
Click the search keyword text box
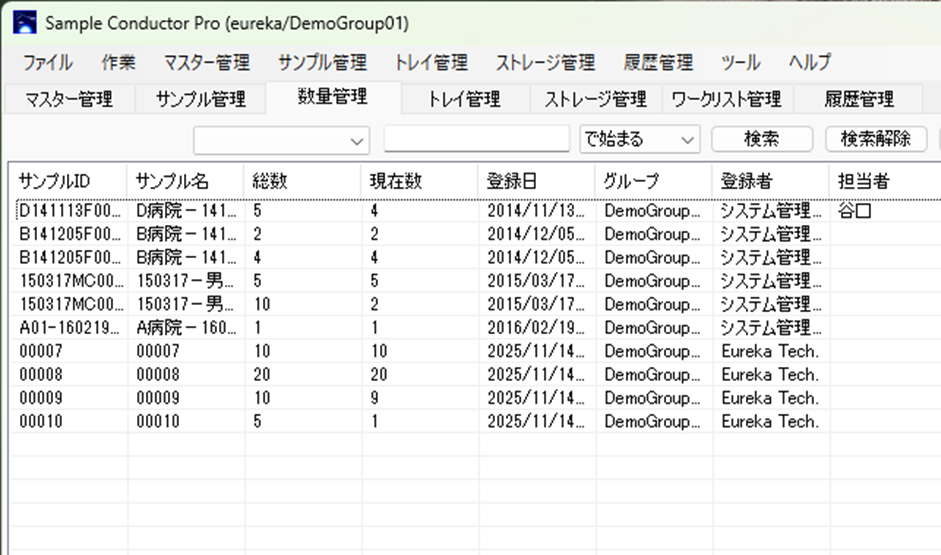tap(476, 139)
